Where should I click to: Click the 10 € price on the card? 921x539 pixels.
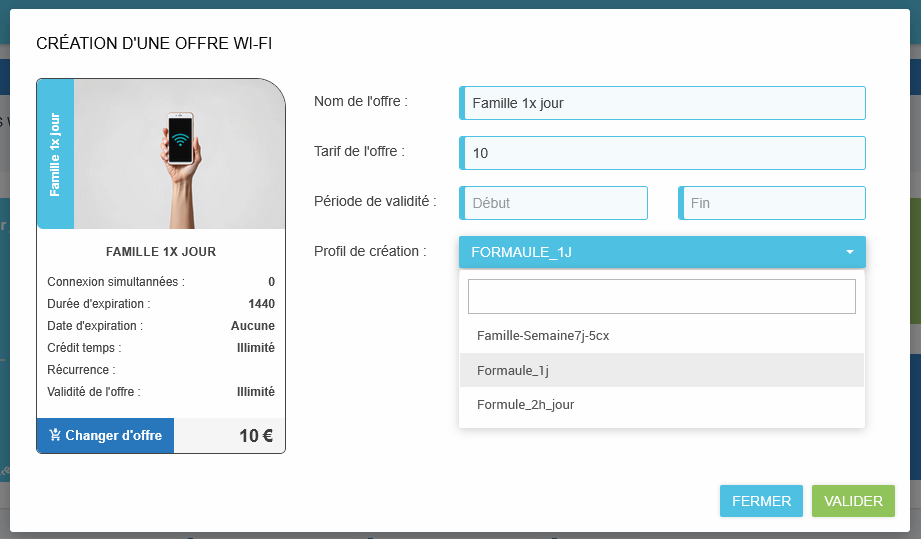[255, 436]
